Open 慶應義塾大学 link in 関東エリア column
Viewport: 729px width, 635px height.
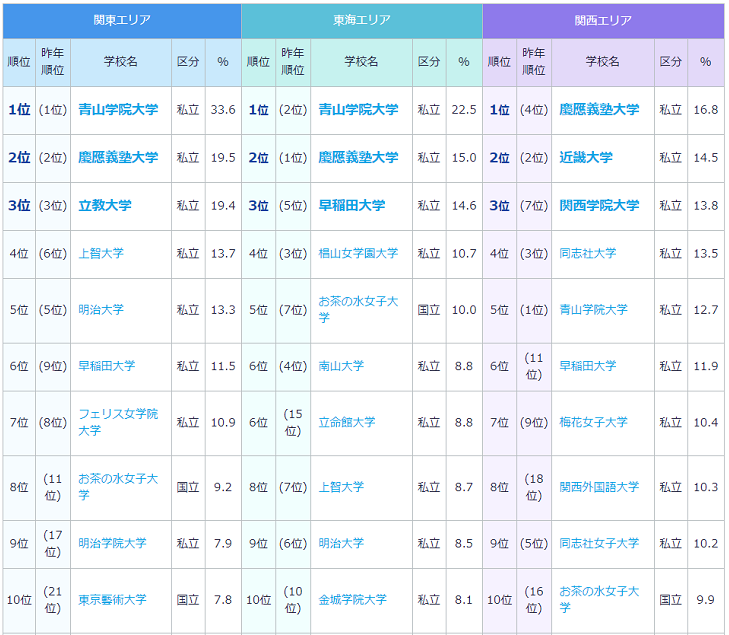tap(118, 158)
